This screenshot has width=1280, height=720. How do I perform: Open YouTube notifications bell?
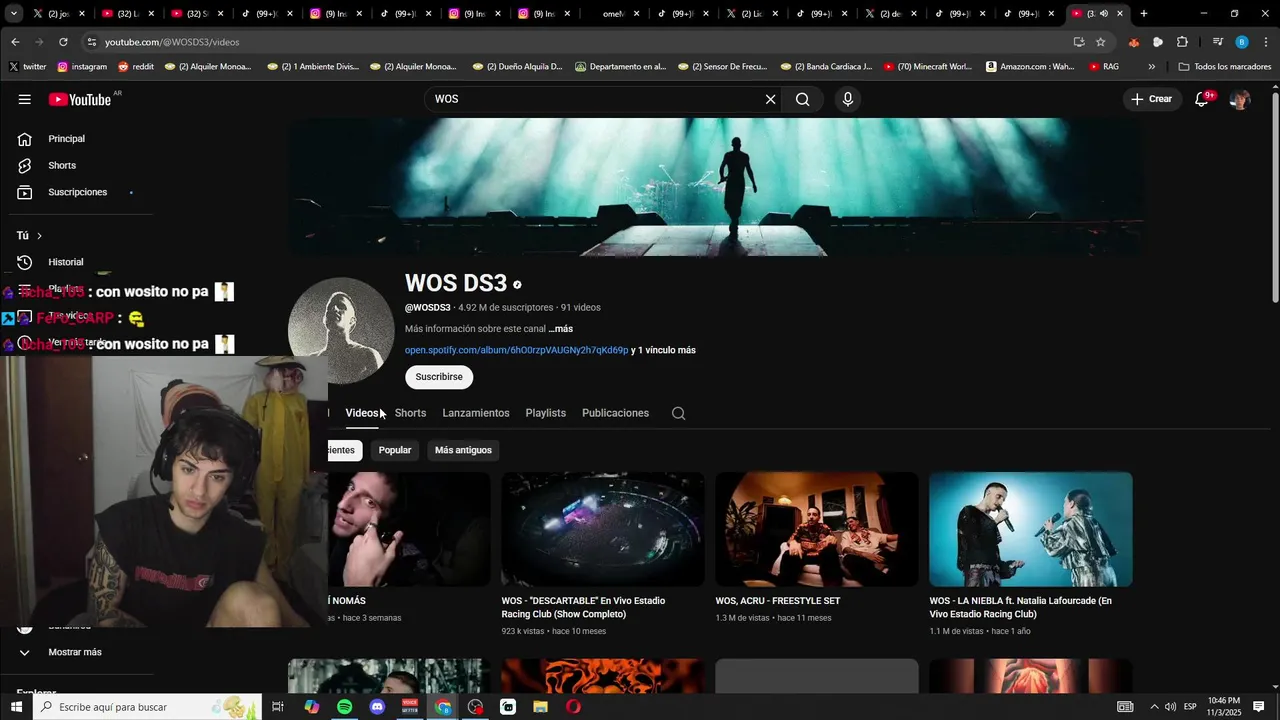[x=1203, y=99]
